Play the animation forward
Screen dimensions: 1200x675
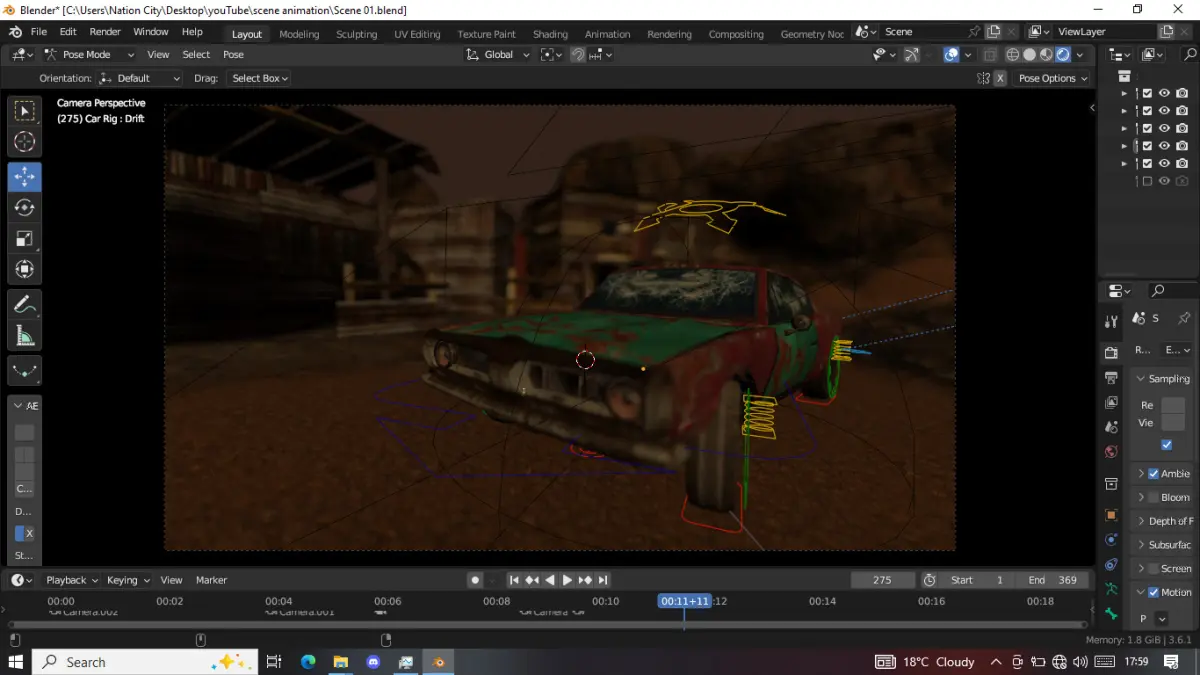click(x=567, y=580)
